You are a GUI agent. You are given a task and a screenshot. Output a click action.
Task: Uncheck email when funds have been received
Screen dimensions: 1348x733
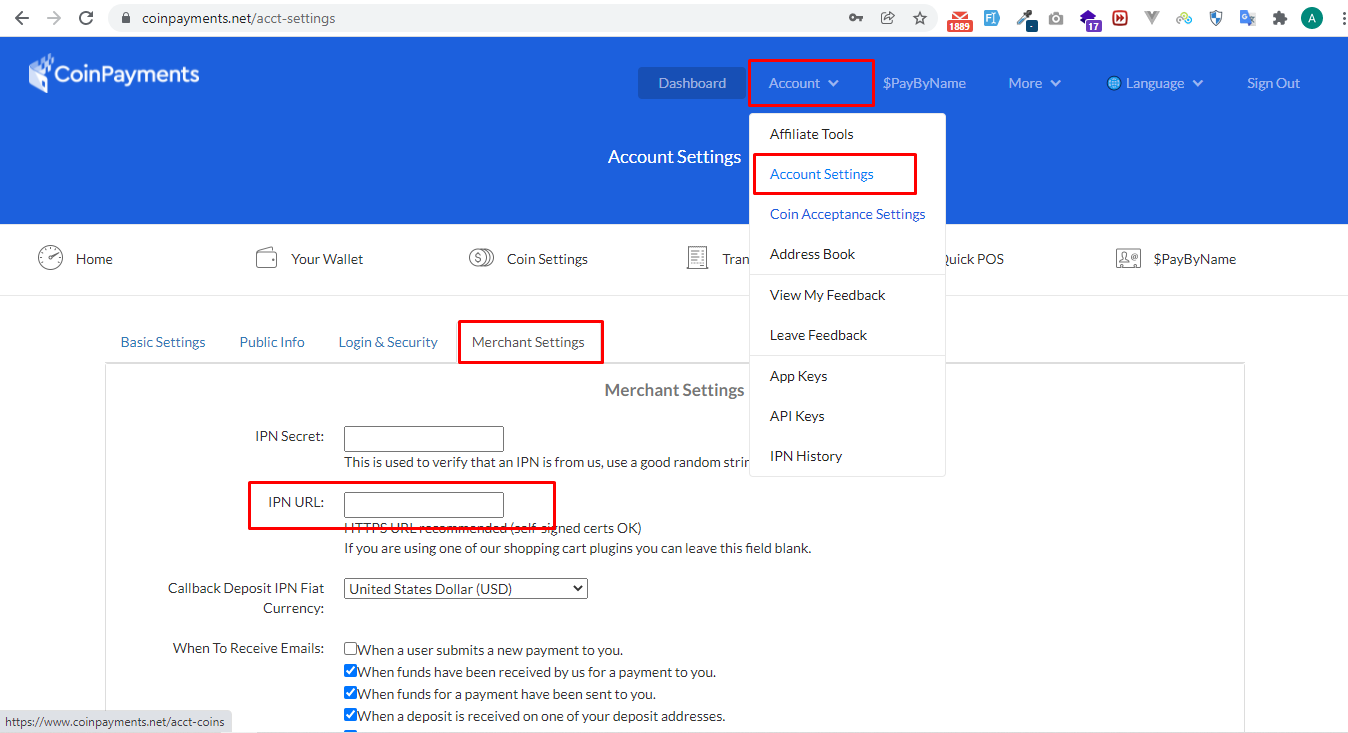(351, 671)
